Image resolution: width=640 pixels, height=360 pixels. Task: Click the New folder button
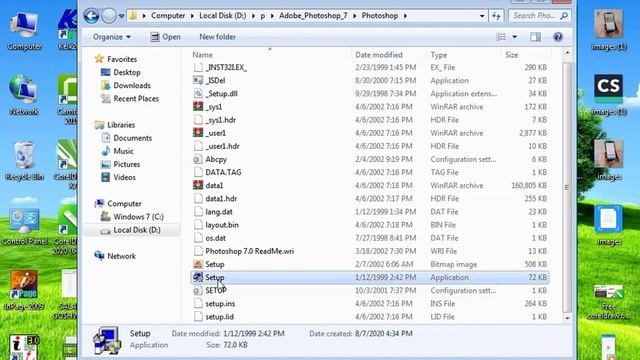(217, 37)
